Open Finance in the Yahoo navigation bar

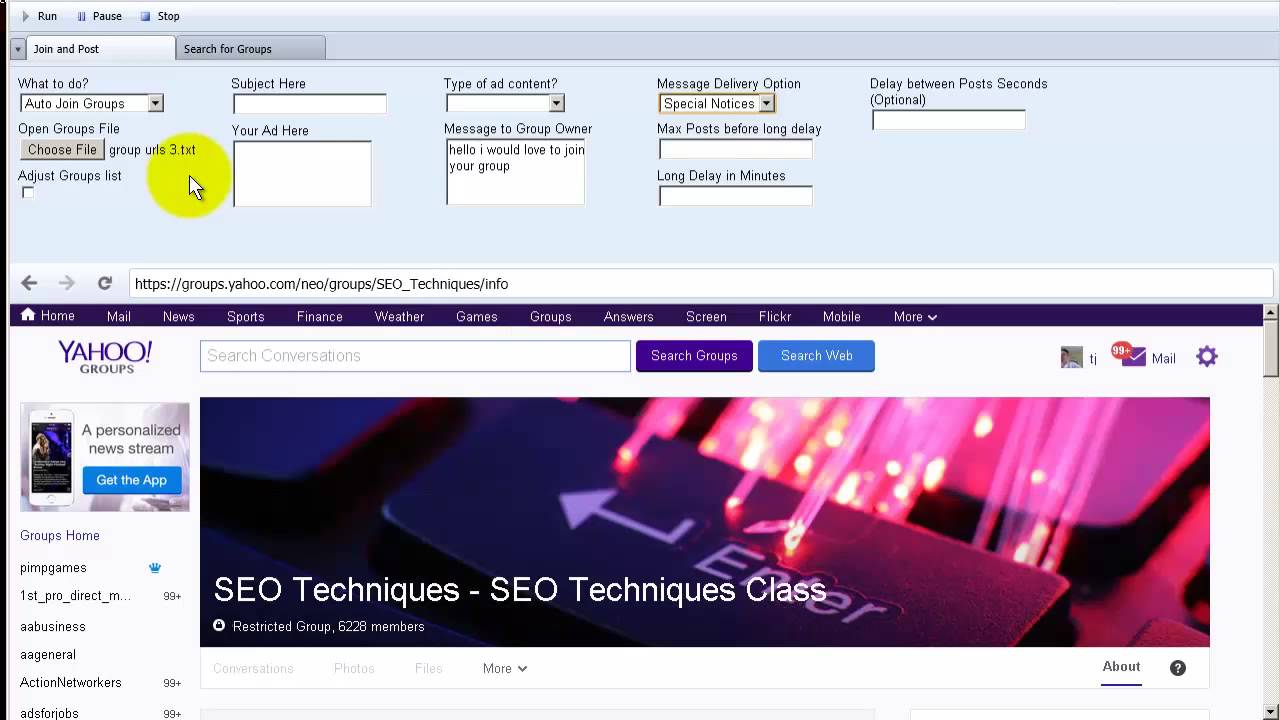tap(320, 316)
